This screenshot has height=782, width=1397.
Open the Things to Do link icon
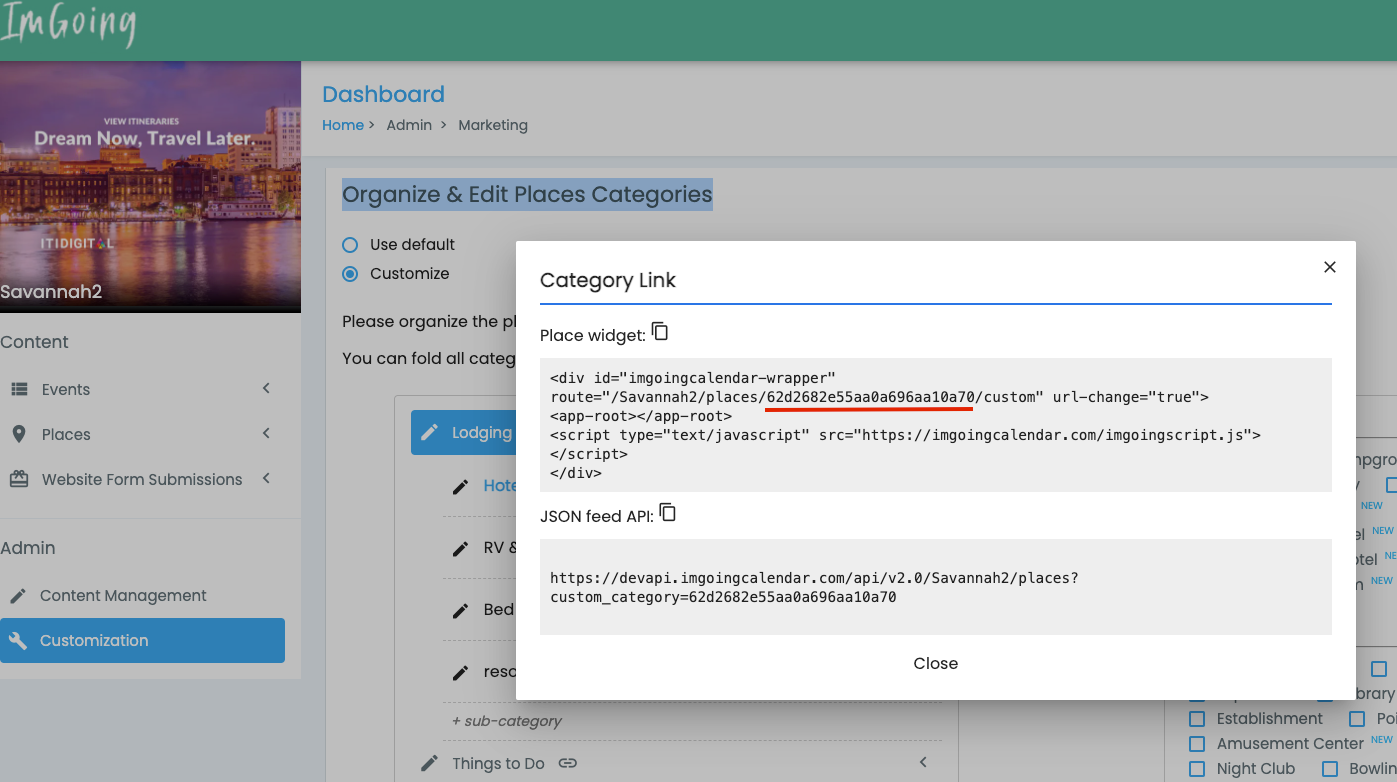coord(567,763)
